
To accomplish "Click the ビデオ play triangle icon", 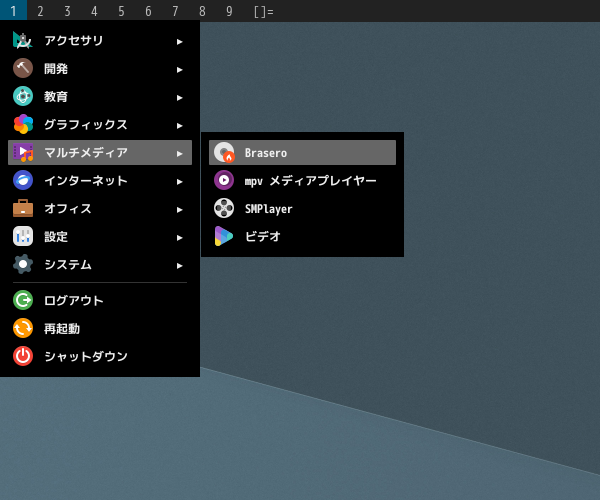I will pos(224,236).
